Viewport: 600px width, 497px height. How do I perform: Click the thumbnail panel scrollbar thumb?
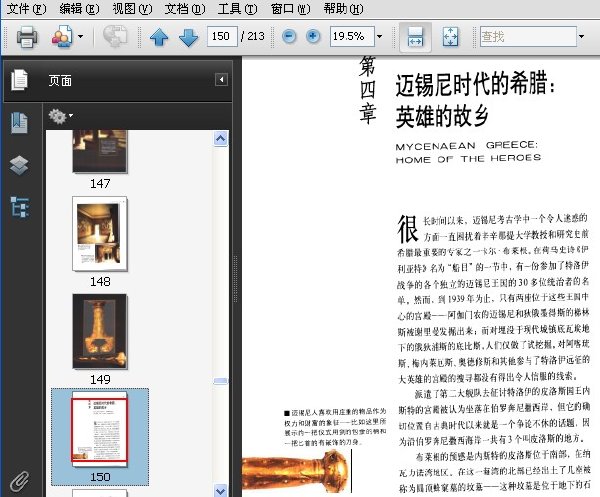click(221, 381)
